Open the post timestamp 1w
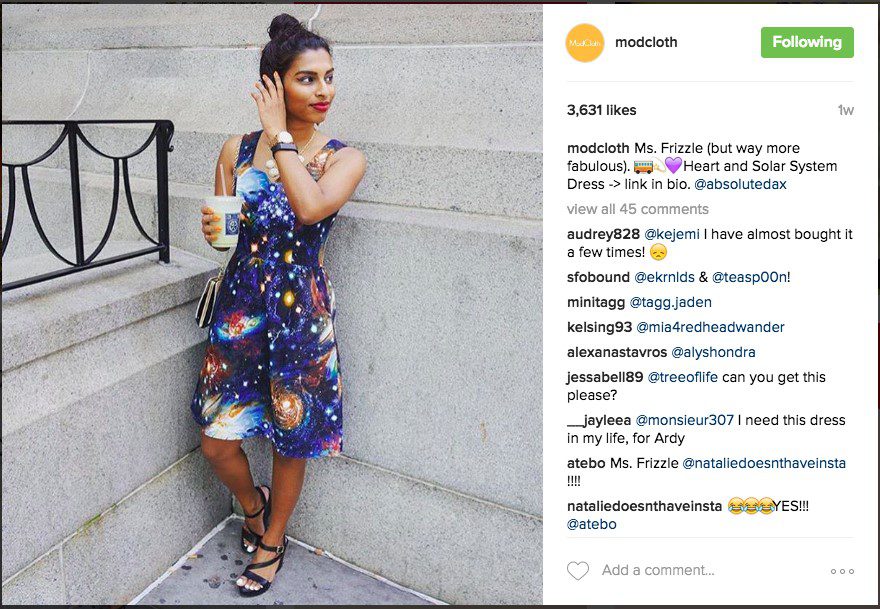Viewport: 880px width, 609px height. click(845, 110)
